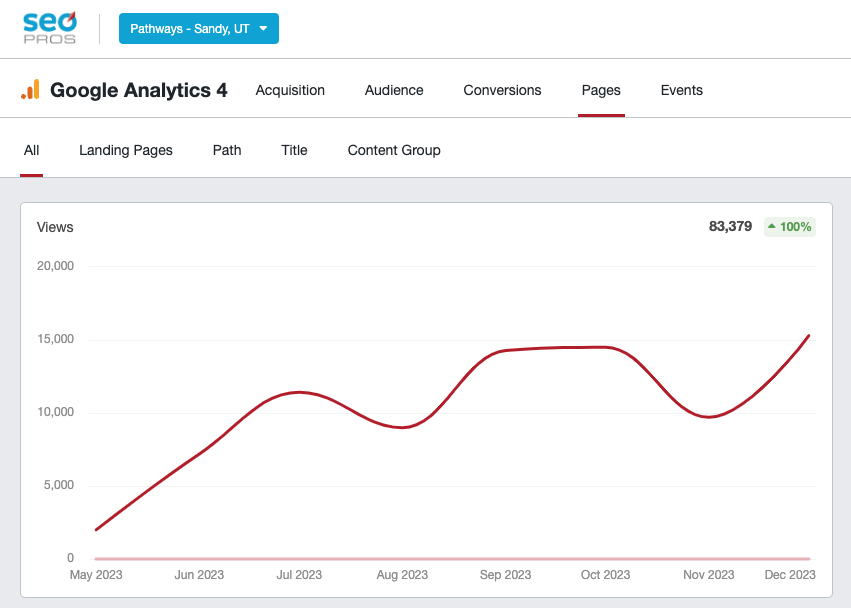This screenshot has width=851, height=608.
Task: Click the 100% change badge
Action: point(790,227)
